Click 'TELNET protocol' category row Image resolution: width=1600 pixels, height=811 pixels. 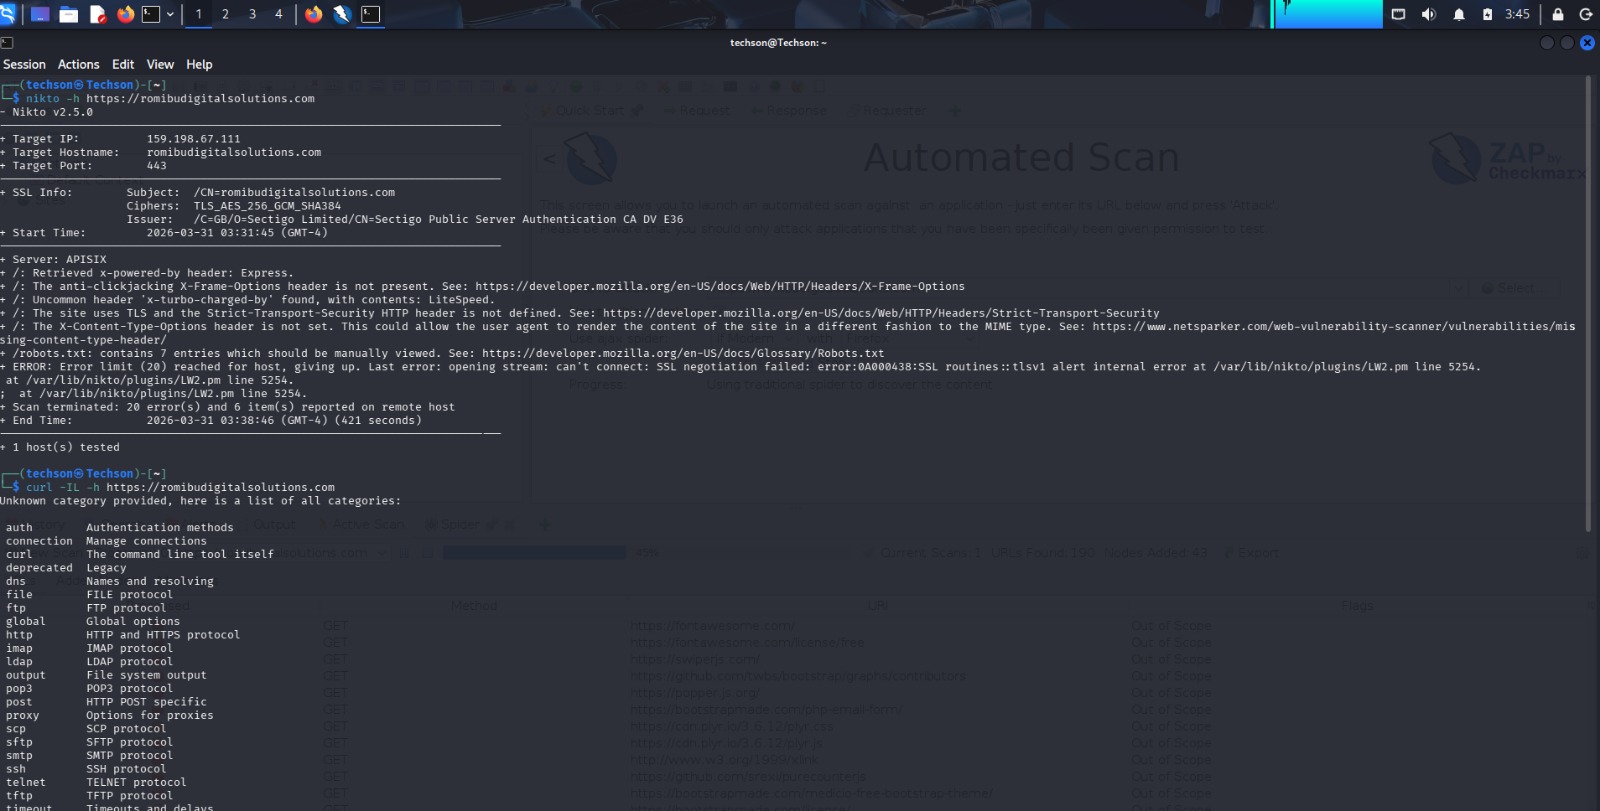tap(96, 782)
